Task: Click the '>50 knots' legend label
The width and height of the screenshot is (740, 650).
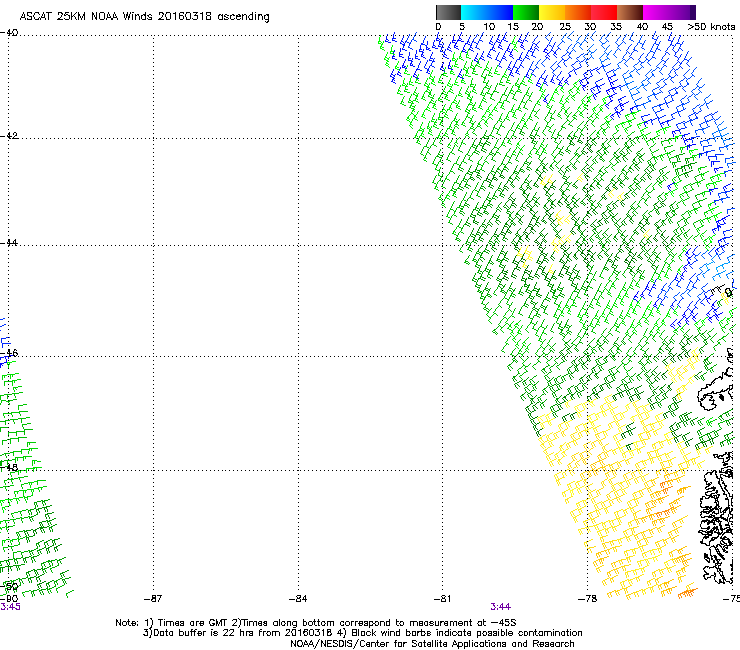Action: (x=711, y=27)
